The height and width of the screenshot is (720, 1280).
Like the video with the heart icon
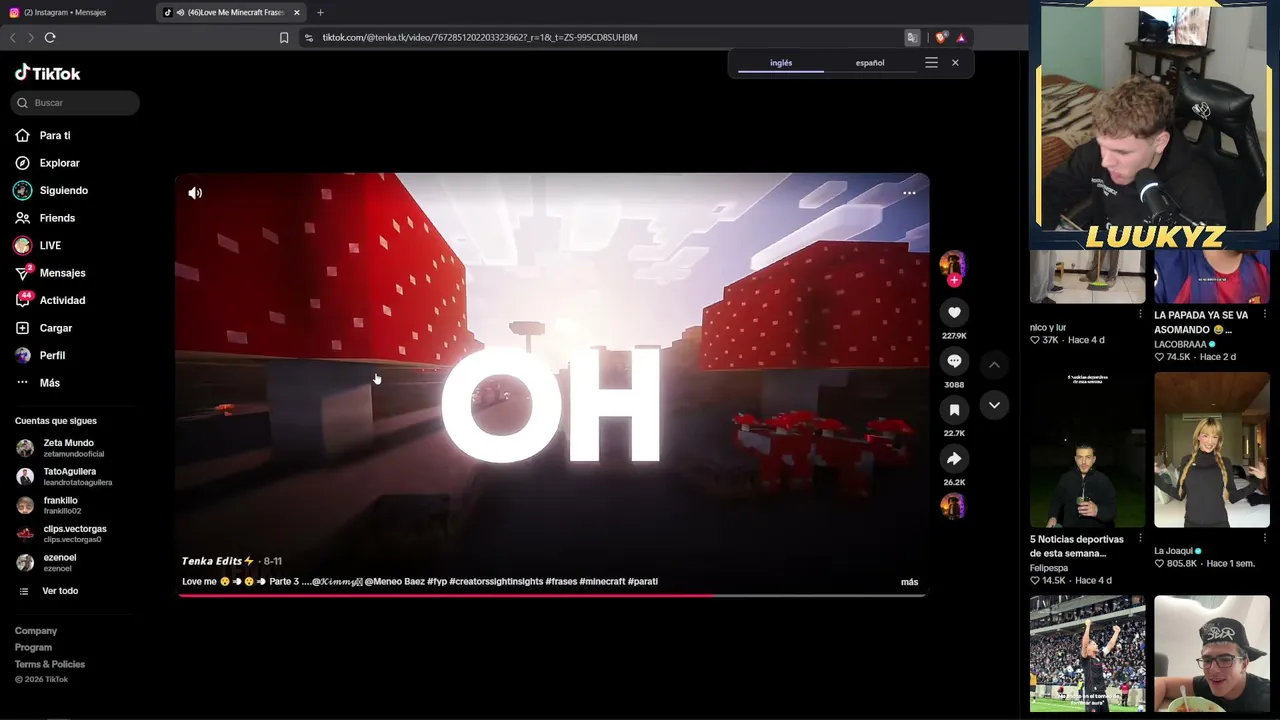pyautogui.click(x=954, y=312)
